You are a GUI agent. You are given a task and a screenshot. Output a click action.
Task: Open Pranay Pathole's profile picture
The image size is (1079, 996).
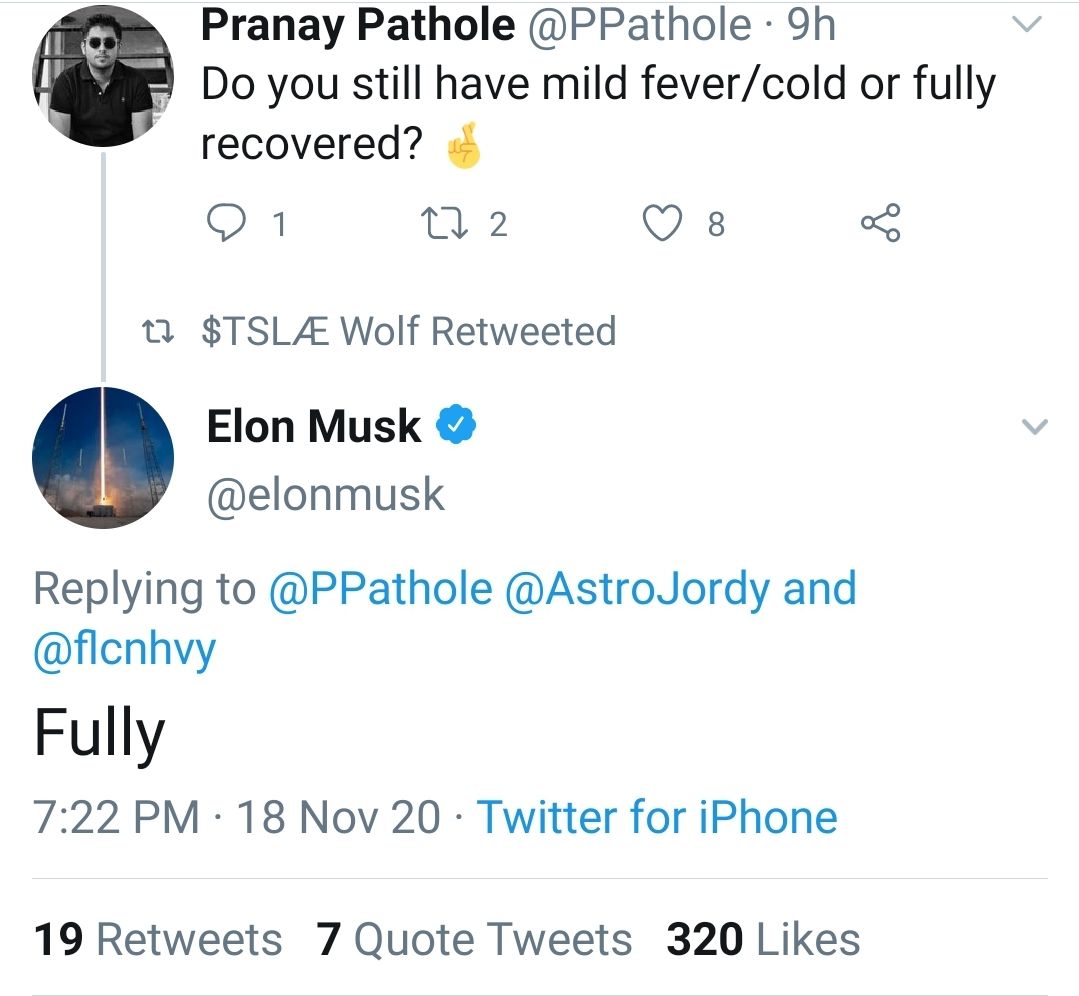103,75
